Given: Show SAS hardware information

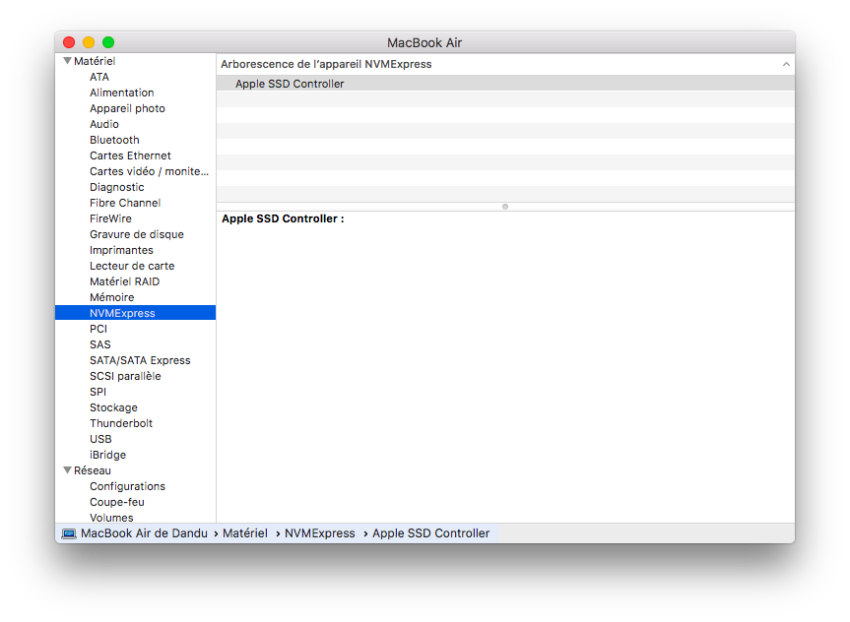Looking at the screenshot, I should [100, 344].
